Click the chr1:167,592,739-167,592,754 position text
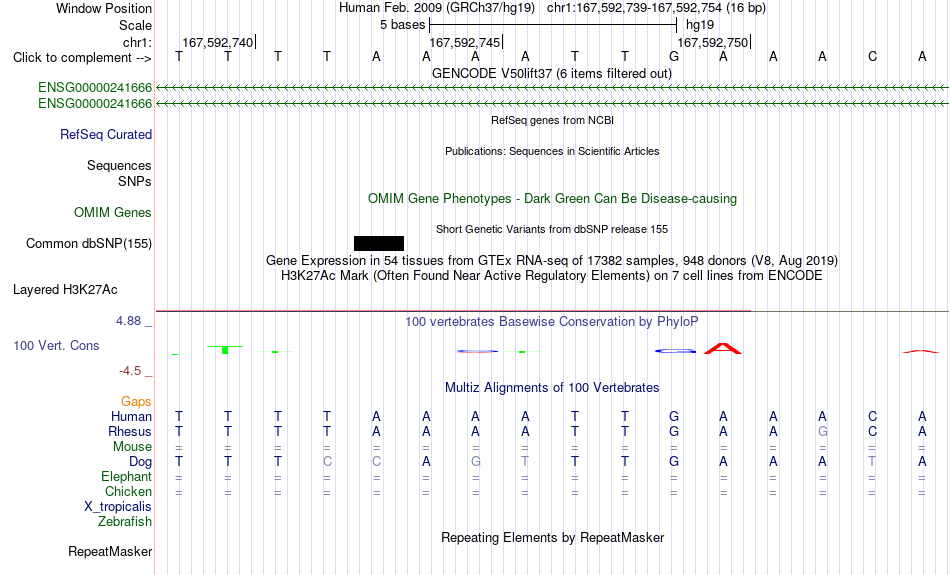Screen dimensions: 950x575 [634, 8]
